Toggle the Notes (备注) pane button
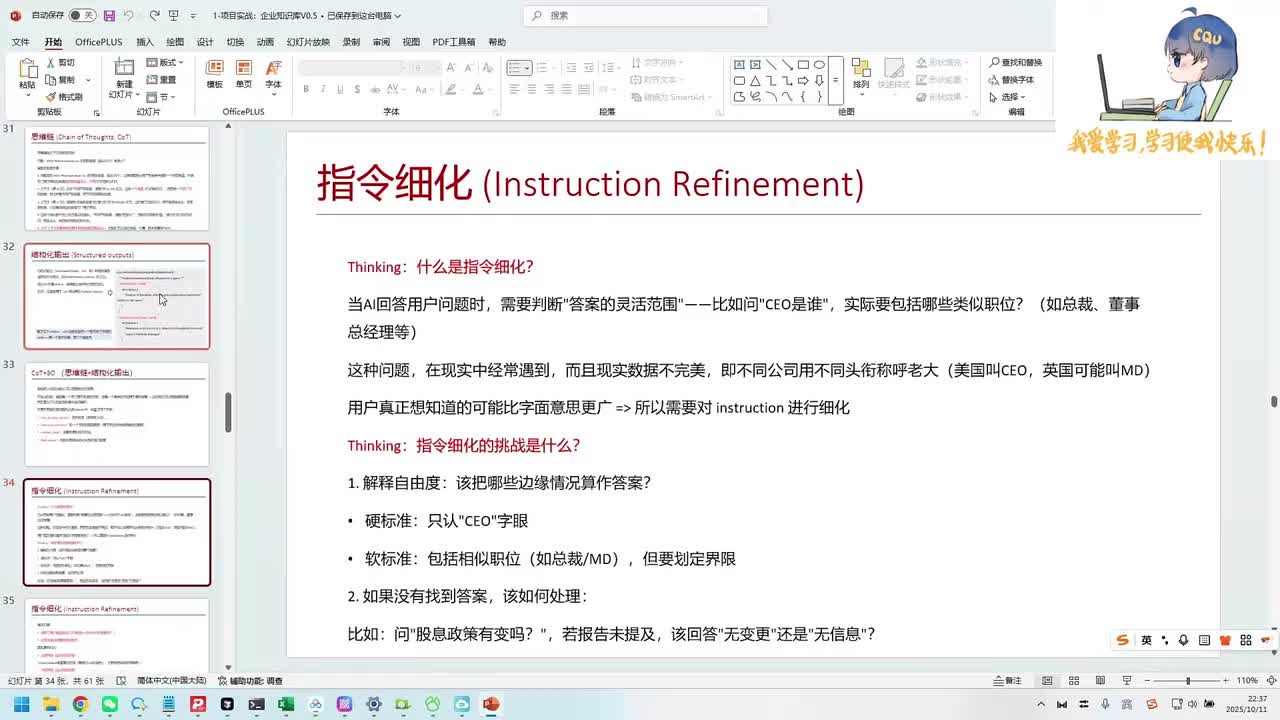This screenshot has height=720, width=1280. pos(1008,680)
